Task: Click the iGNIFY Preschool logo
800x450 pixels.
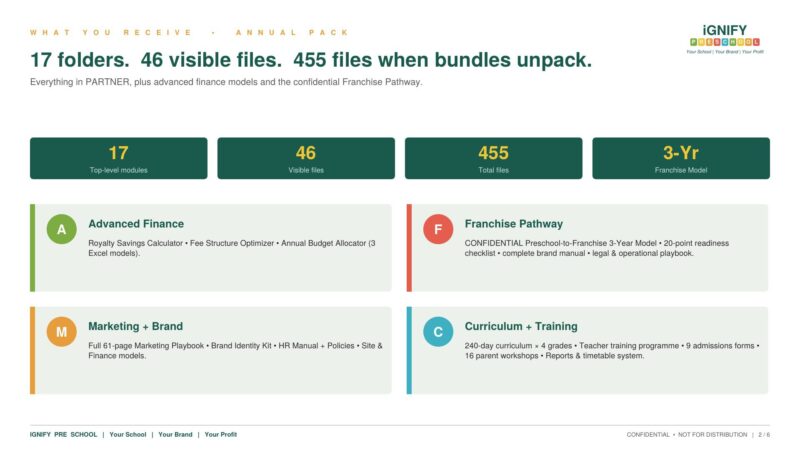Action: pos(724,39)
